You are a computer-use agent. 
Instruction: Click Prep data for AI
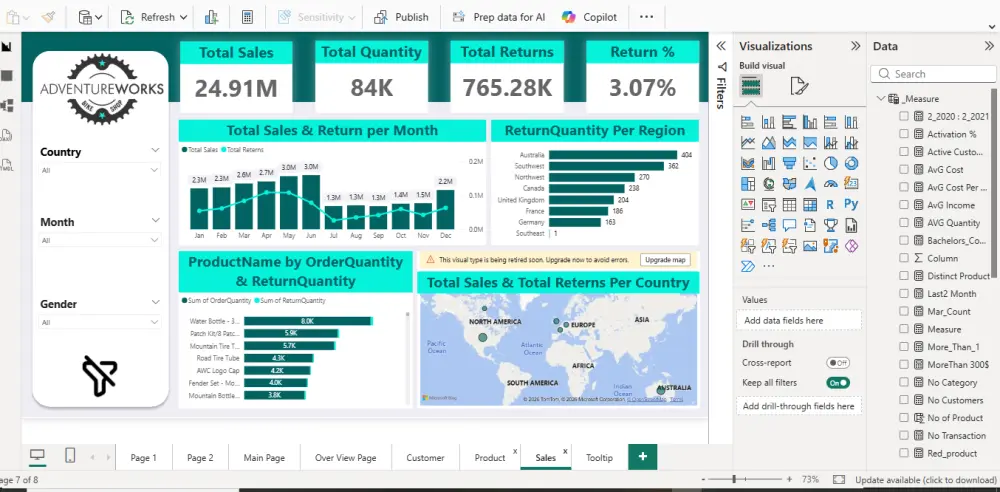[498, 17]
